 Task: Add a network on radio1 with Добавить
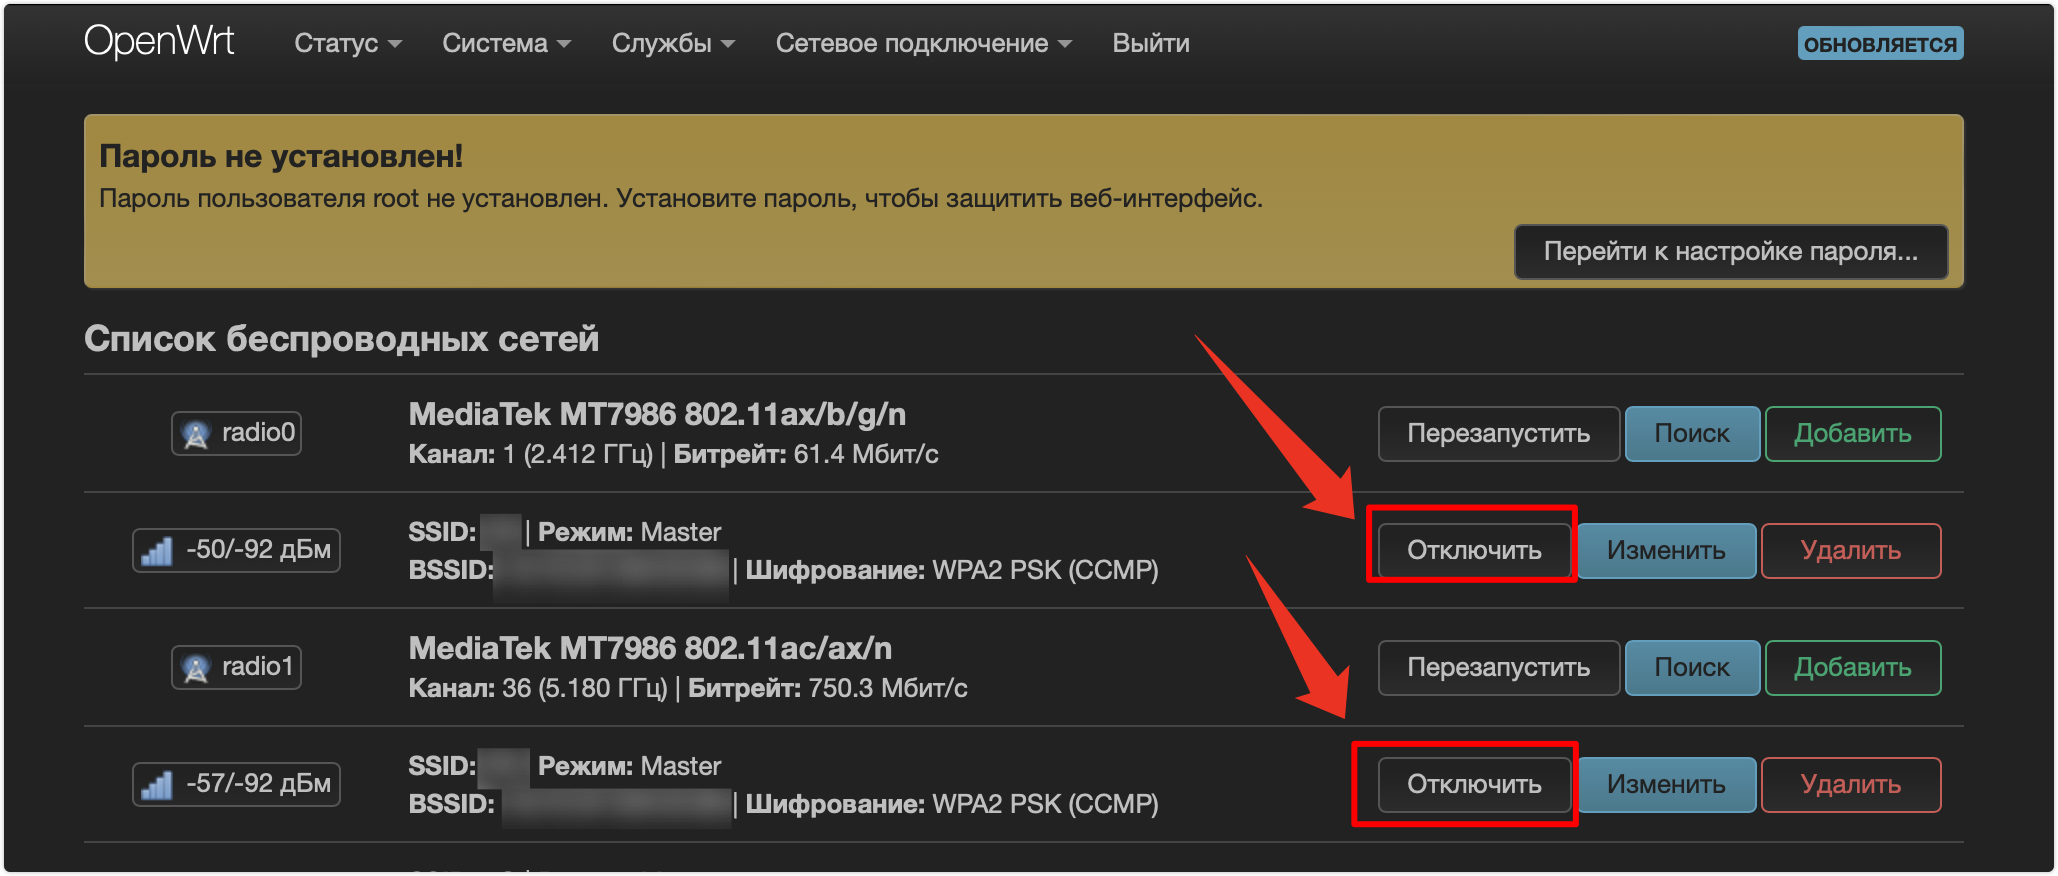click(1853, 667)
